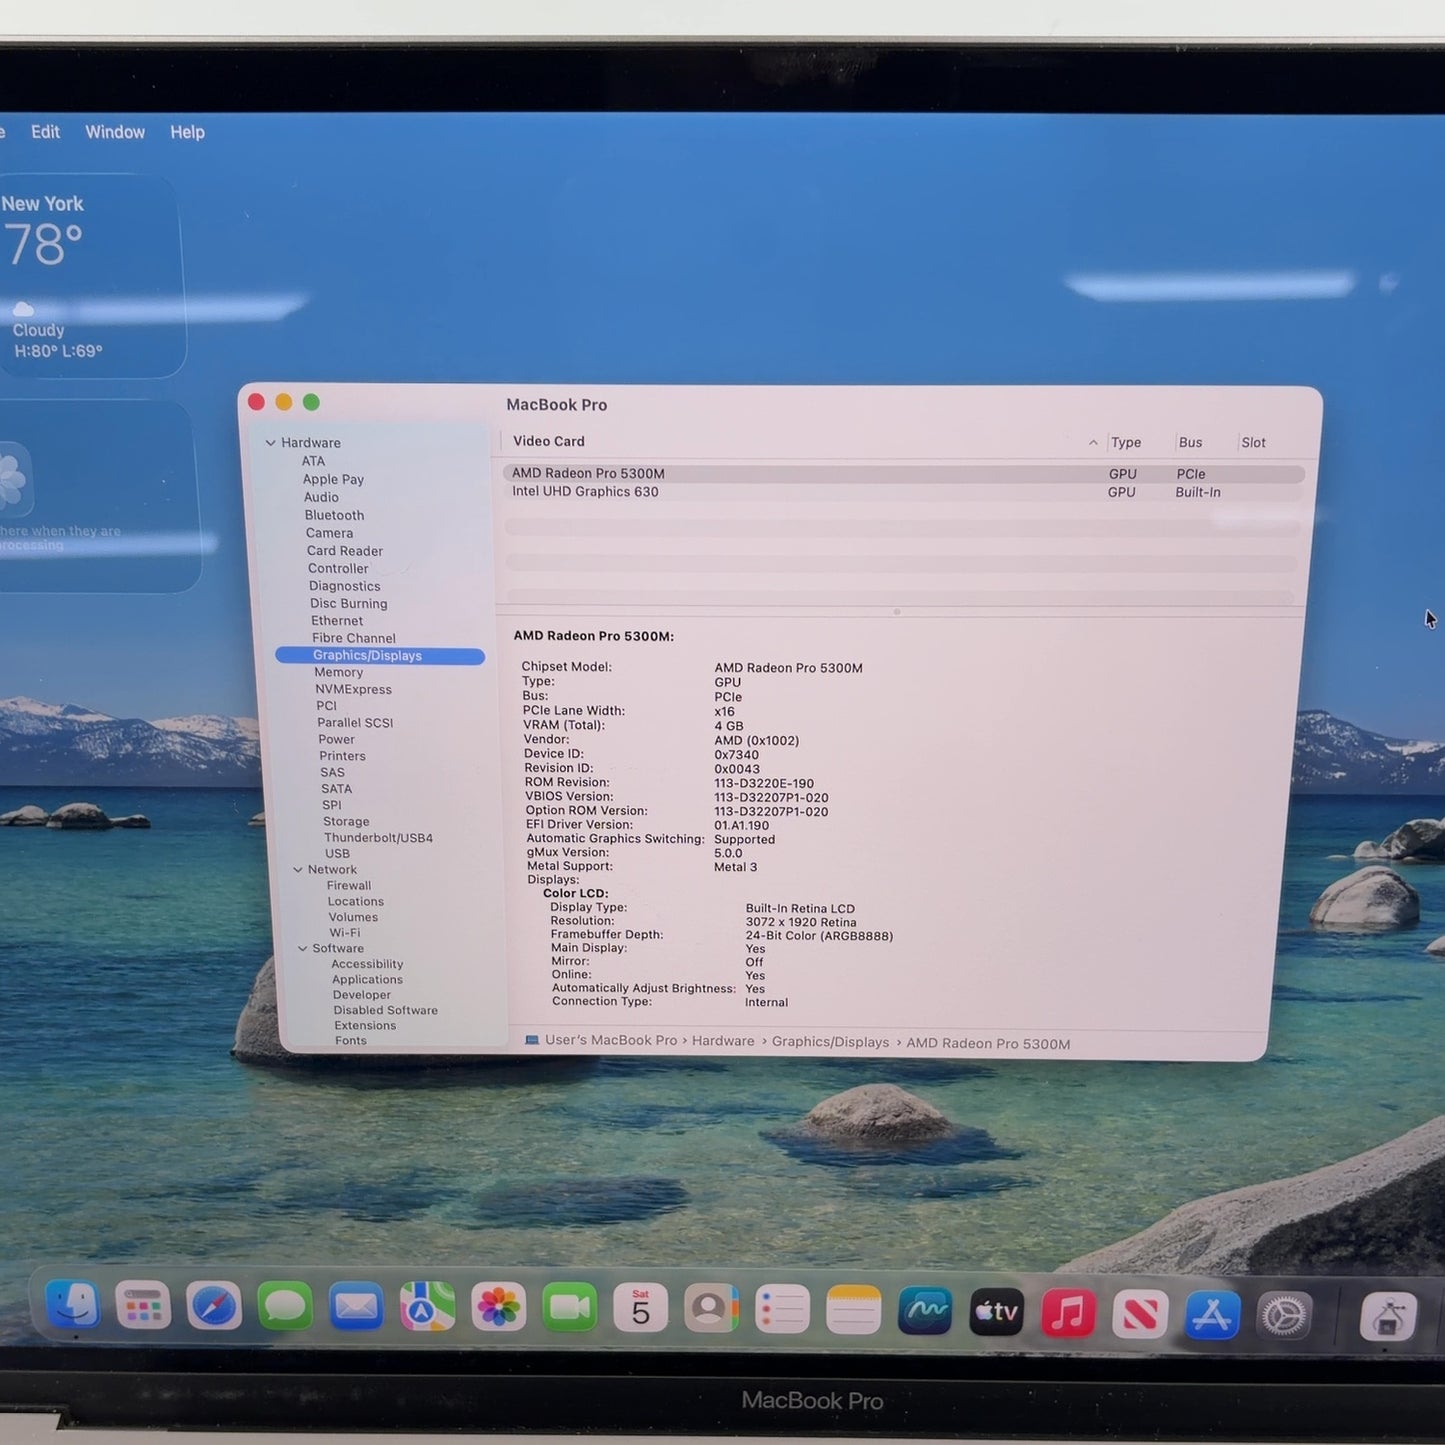Viewport: 1445px width, 1445px height.
Task: Launch Music from the Dock
Action: pos(1068,1313)
